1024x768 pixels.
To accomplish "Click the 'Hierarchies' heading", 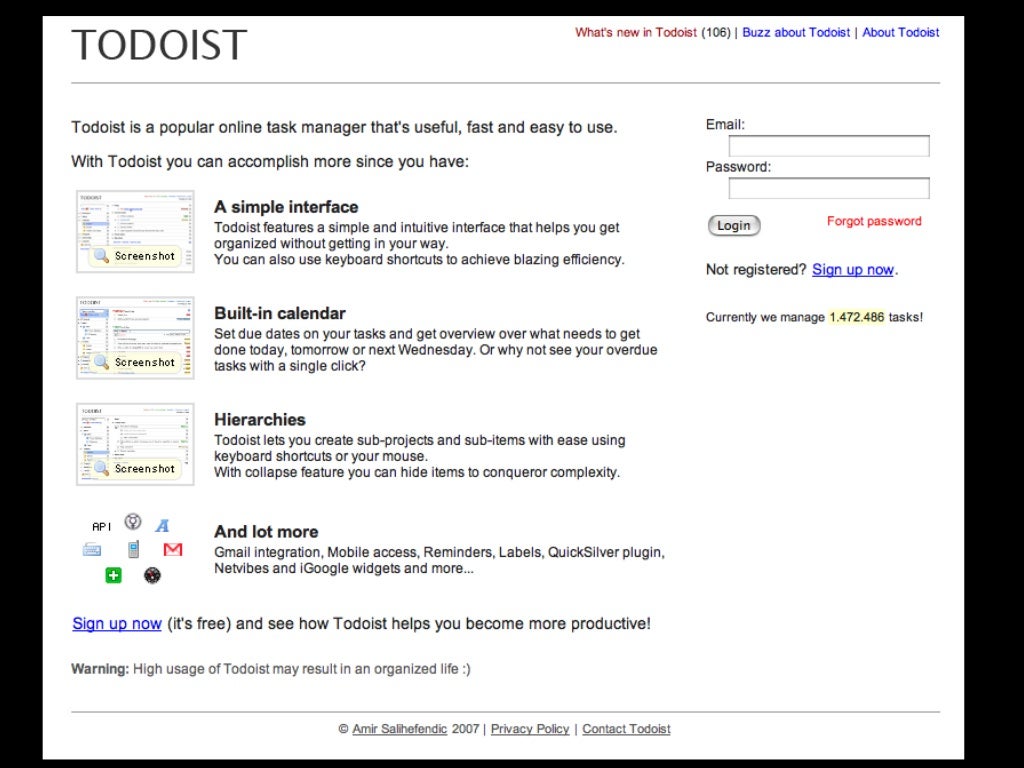I will pyautogui.click(x=260, y=420).
